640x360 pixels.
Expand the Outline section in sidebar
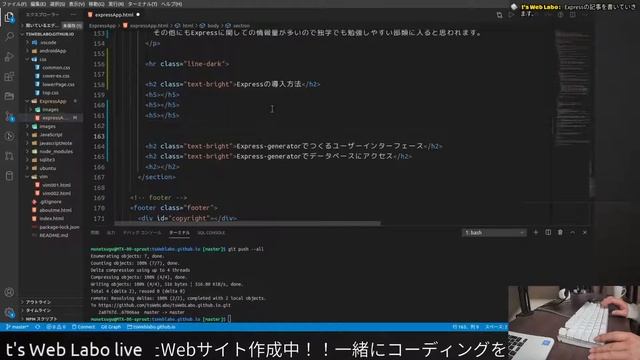point(51,302)
